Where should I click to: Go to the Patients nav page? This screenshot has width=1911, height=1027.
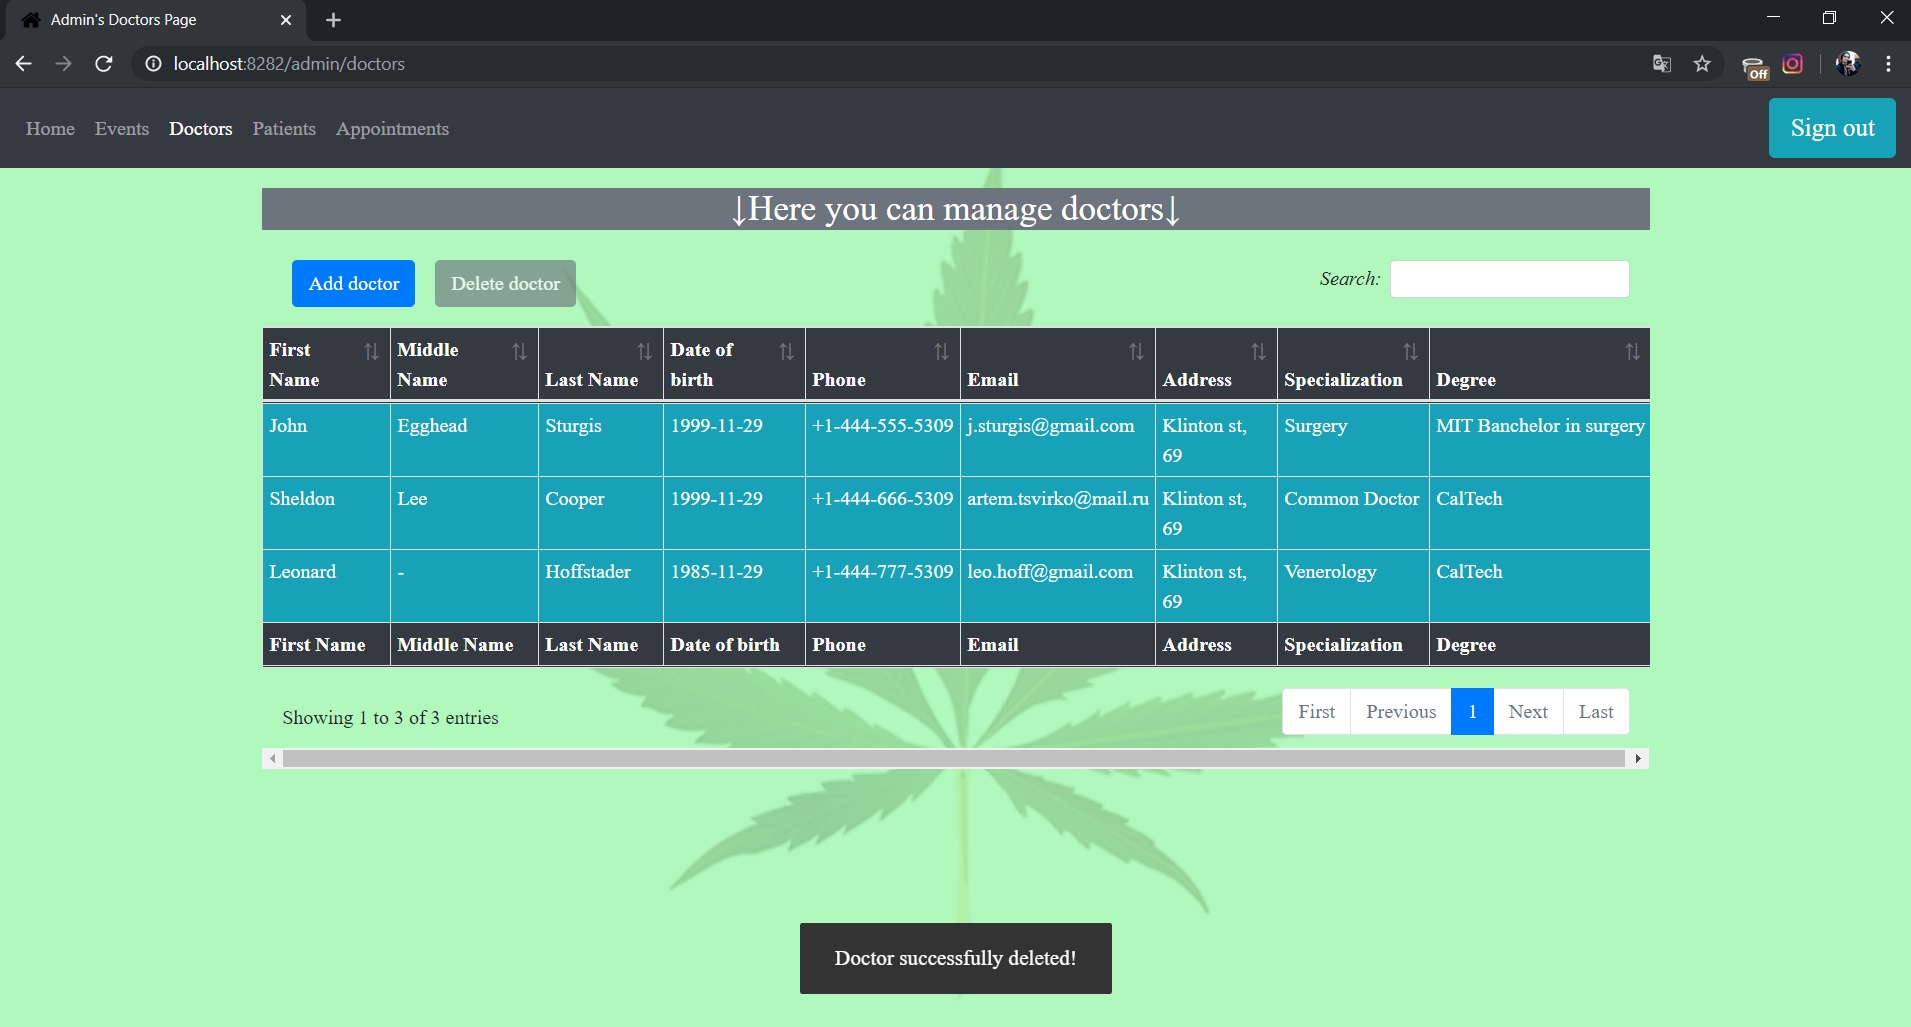[x=284, y=129]
